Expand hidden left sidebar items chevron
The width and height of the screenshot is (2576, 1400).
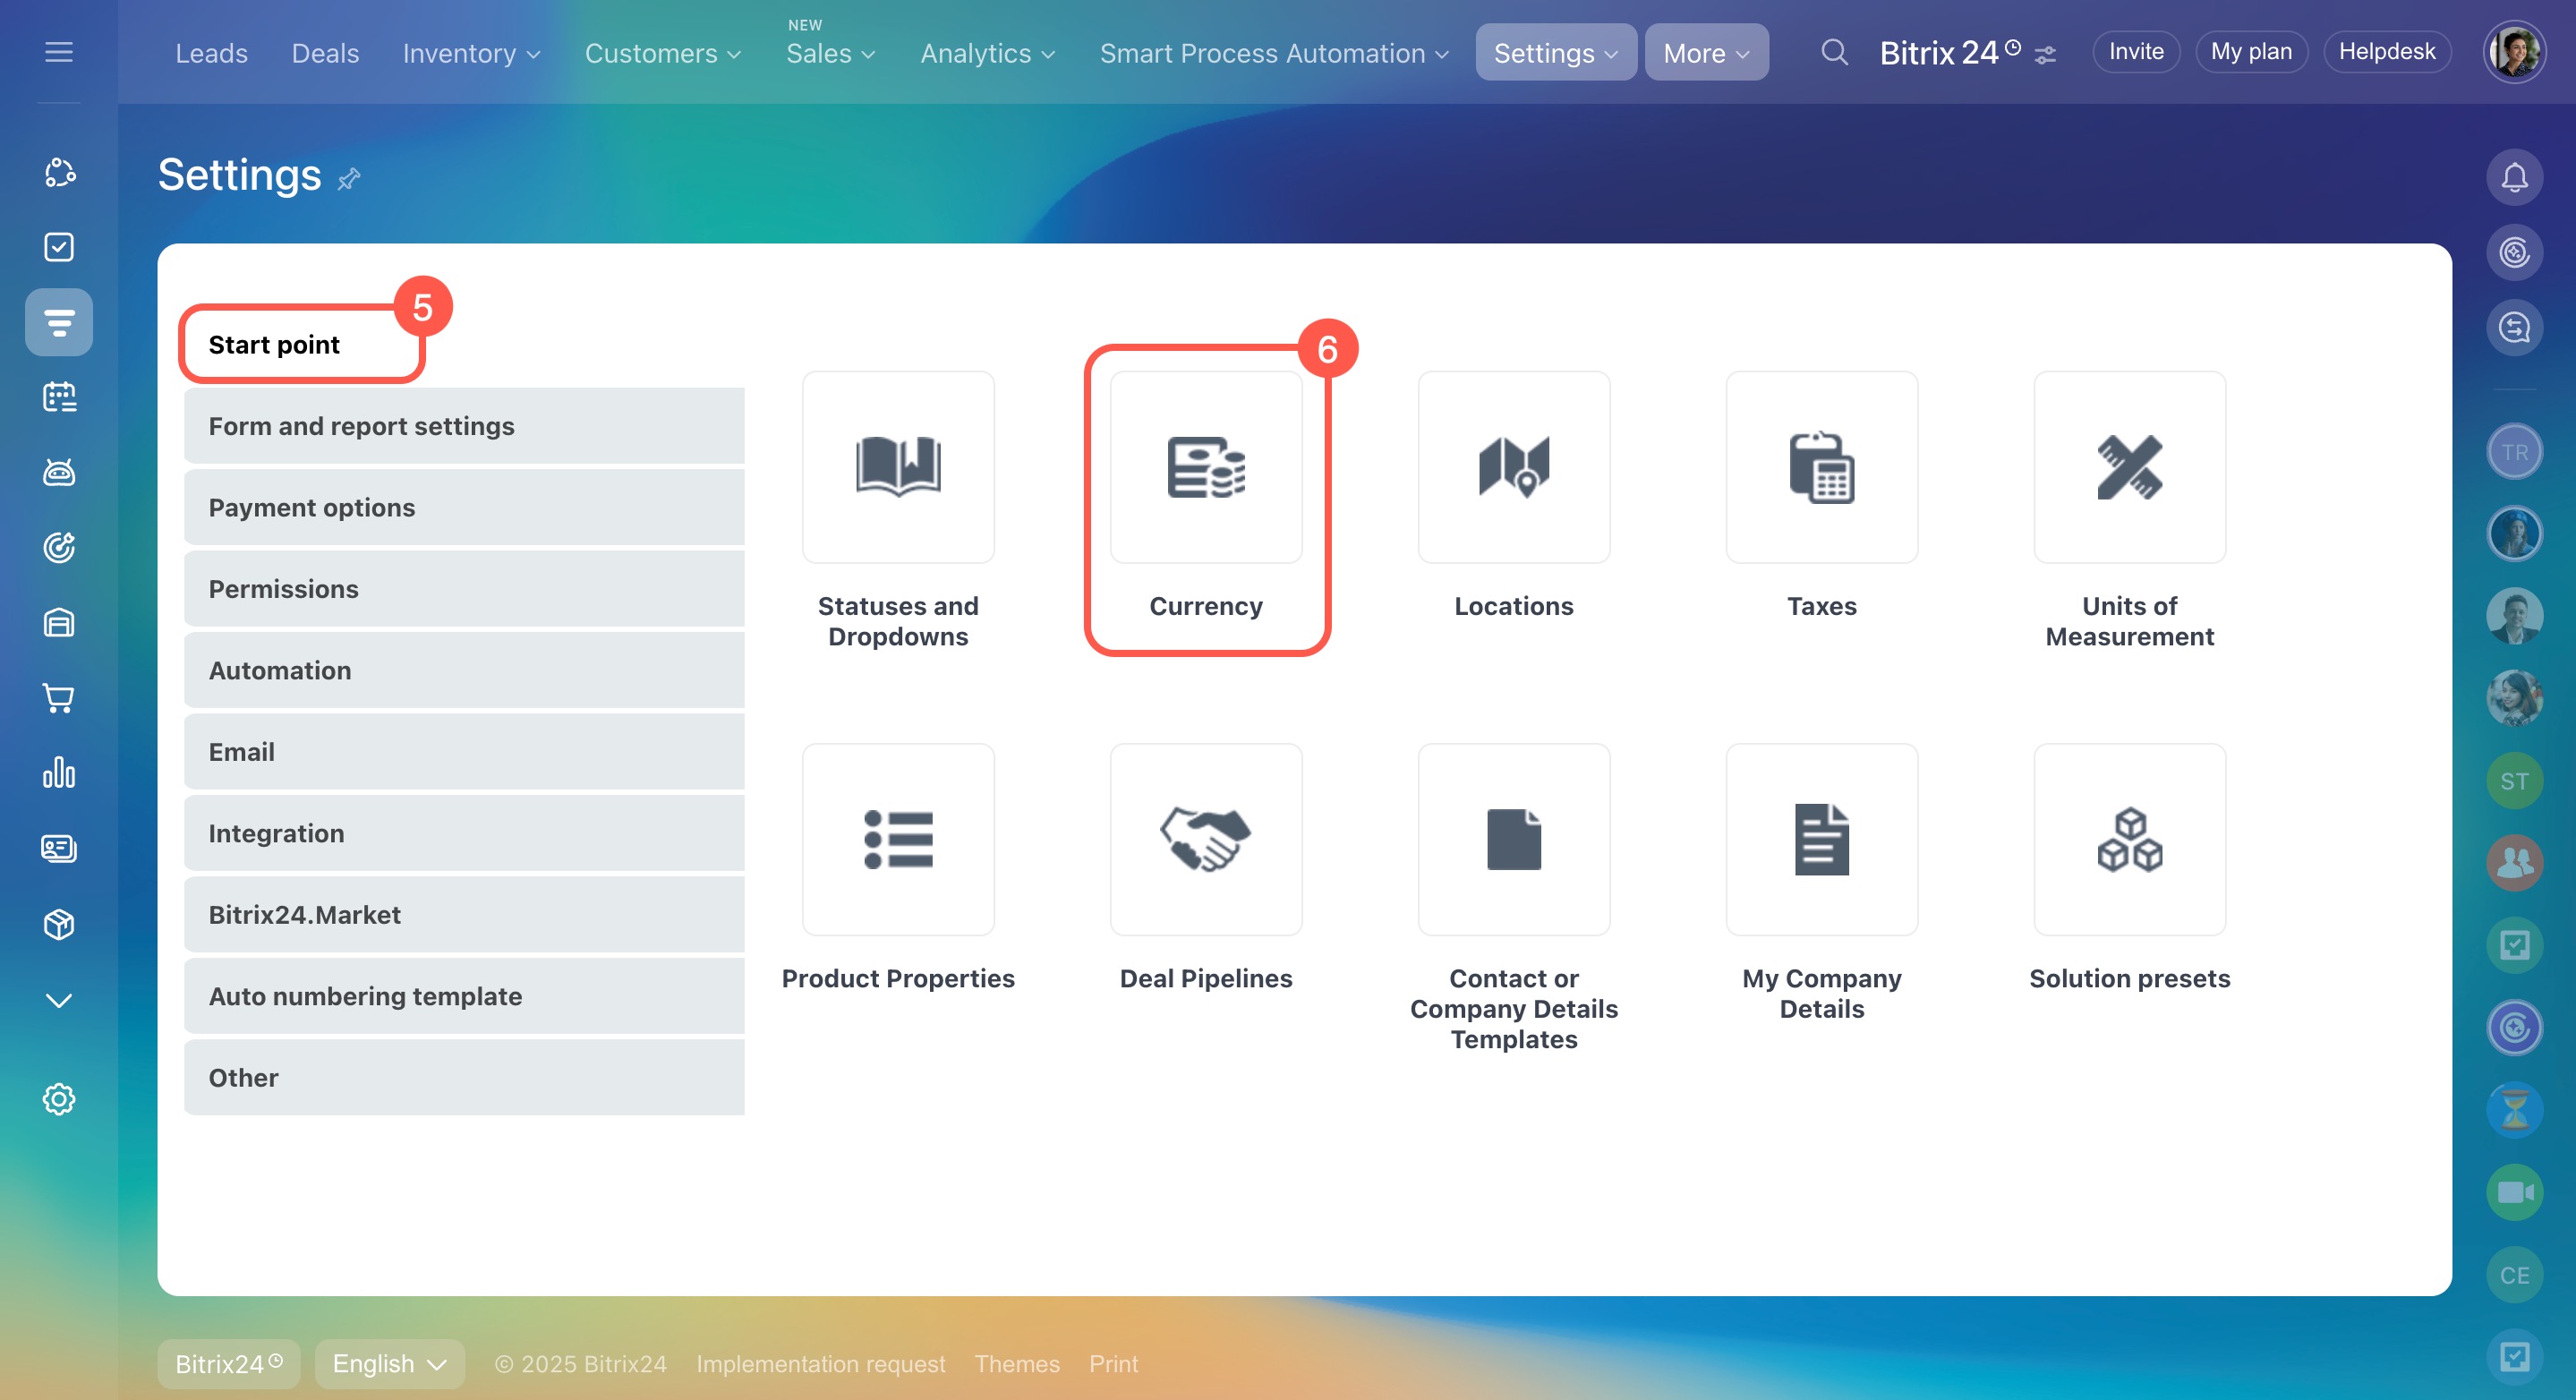(x=59, y=1001)
